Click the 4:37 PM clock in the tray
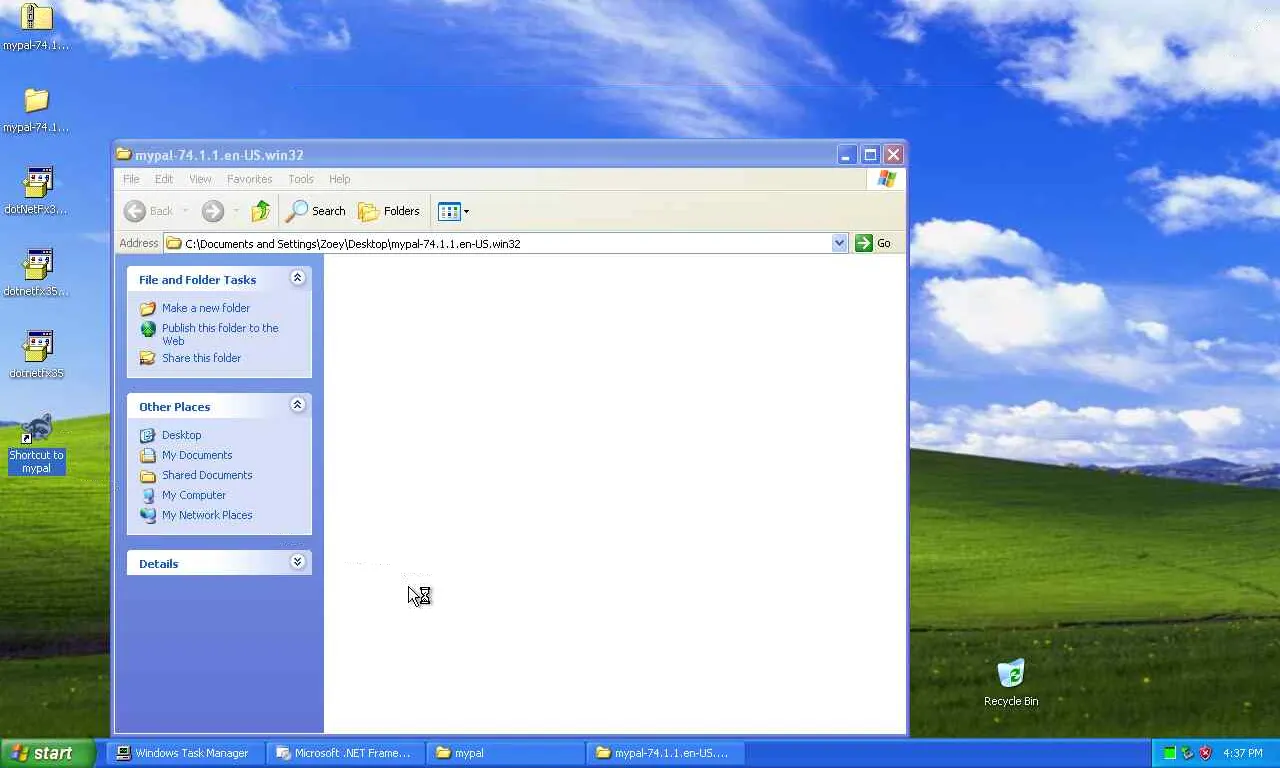The image size is (1280, 768). pyautogui.click(x=1243, y=753)
